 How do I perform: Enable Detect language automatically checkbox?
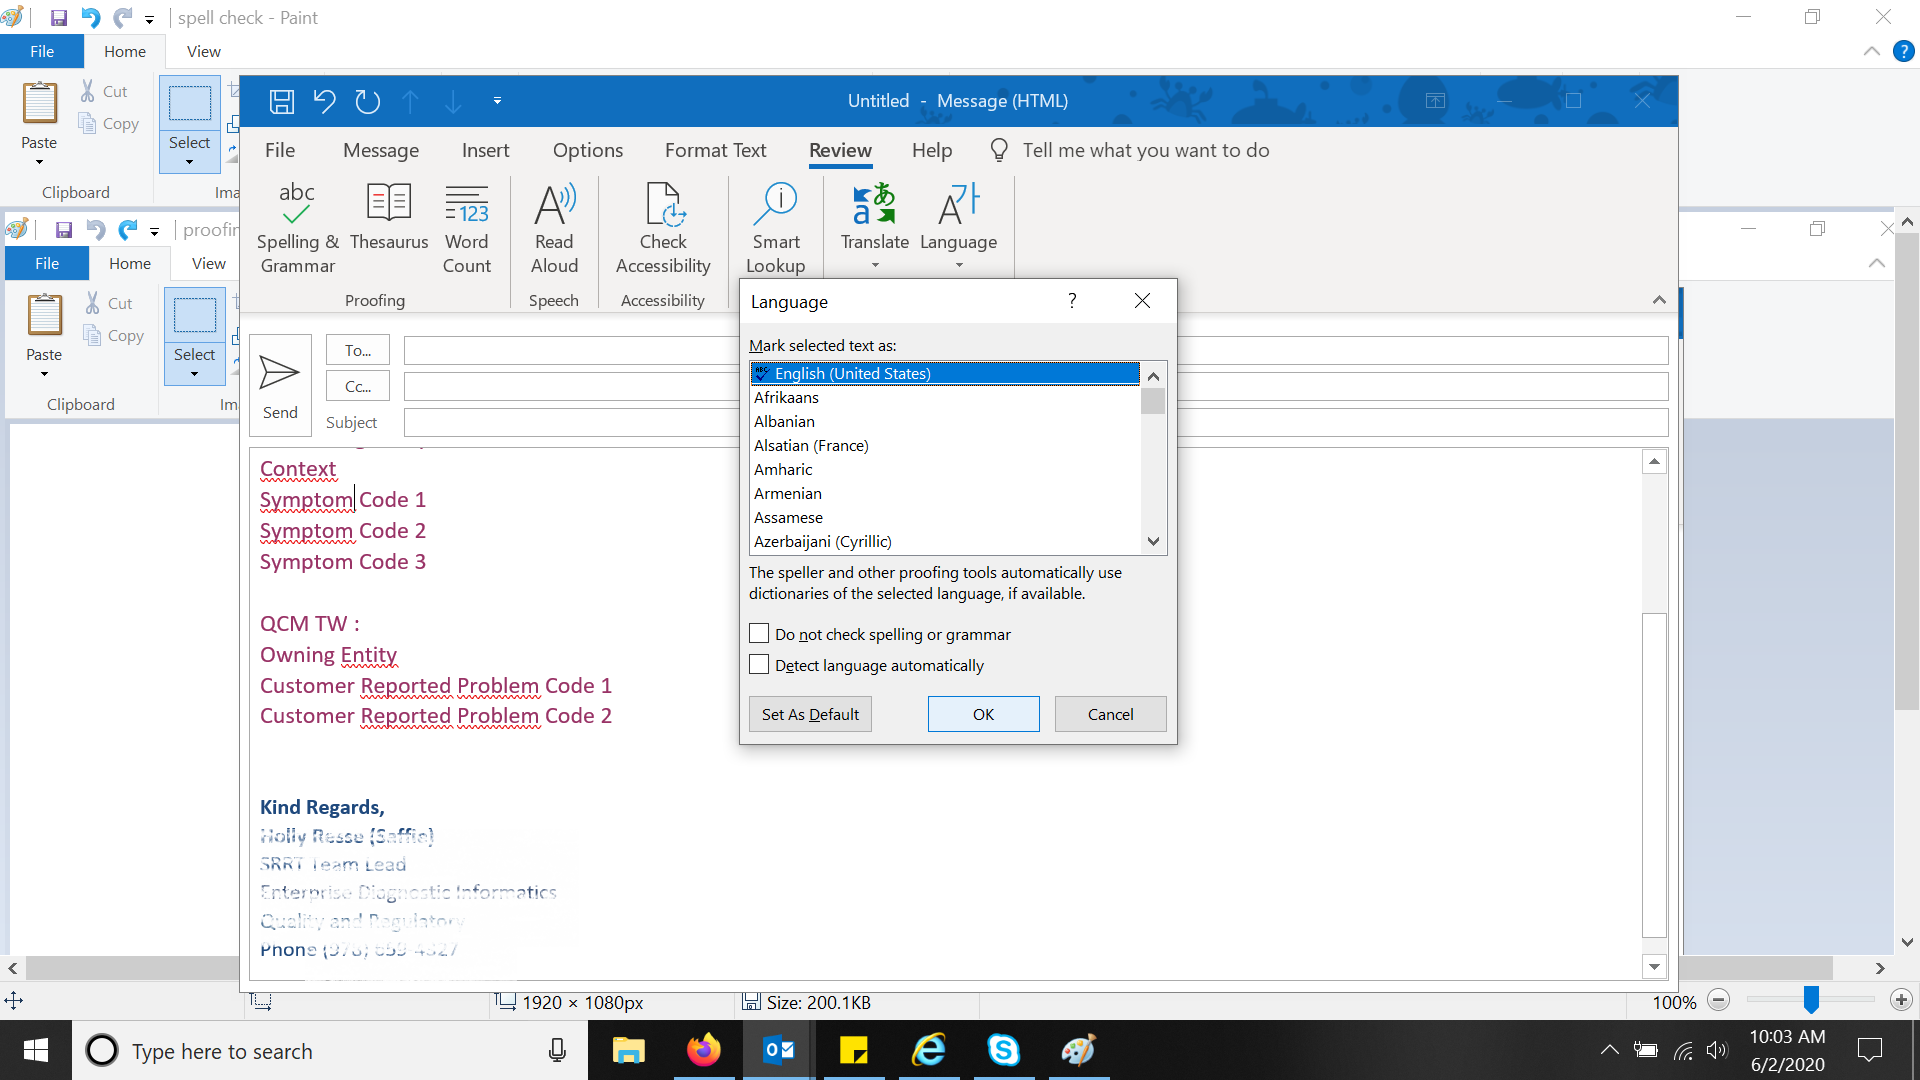point(758,665)
